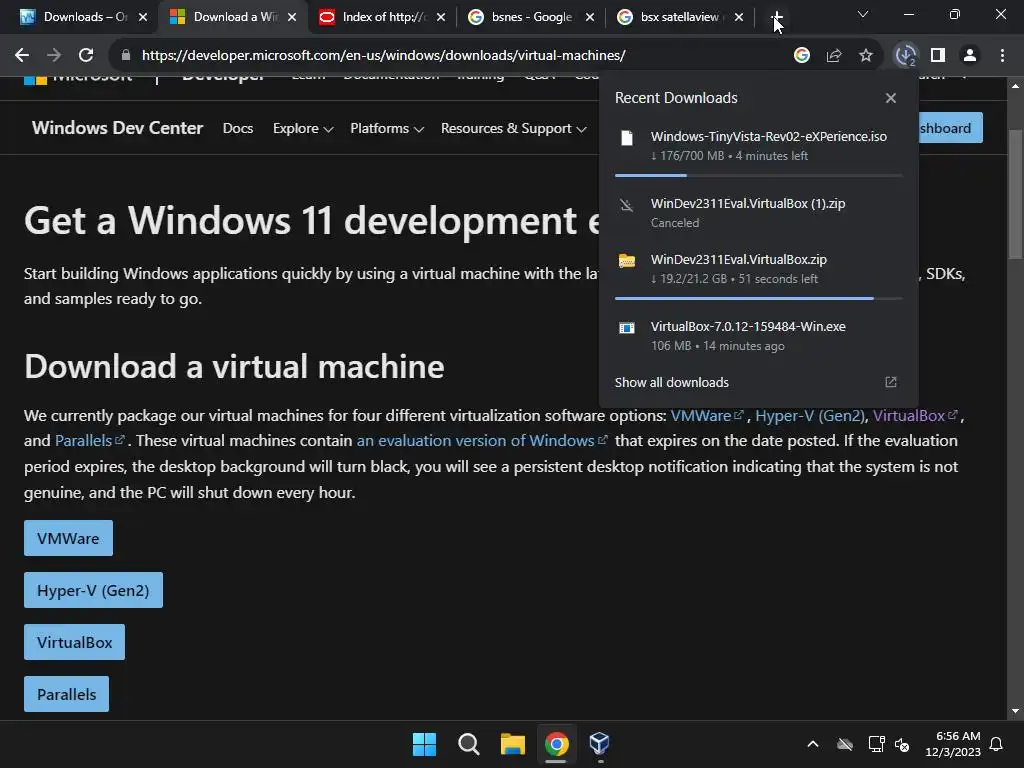Close the Download a Win tab

[x=292, y=17]
